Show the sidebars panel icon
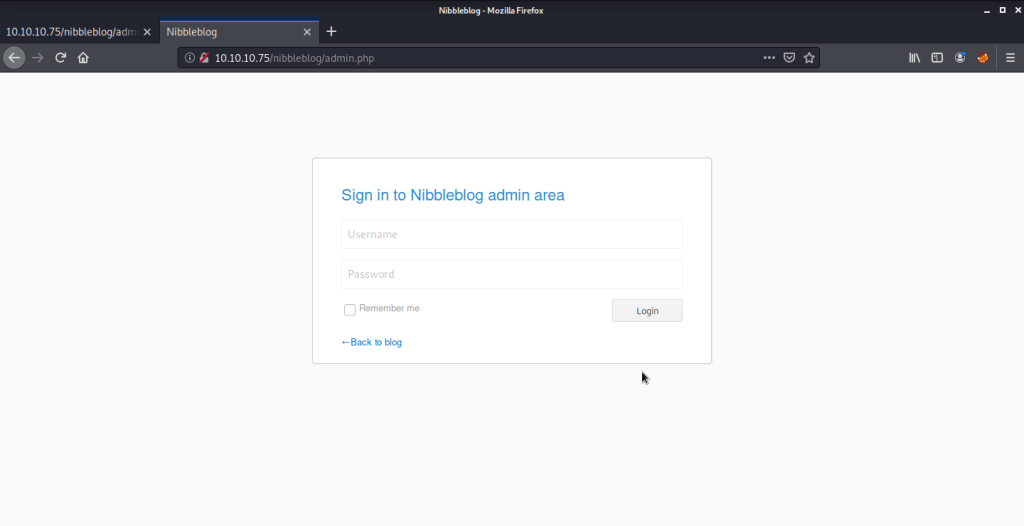 click(937, 58)
